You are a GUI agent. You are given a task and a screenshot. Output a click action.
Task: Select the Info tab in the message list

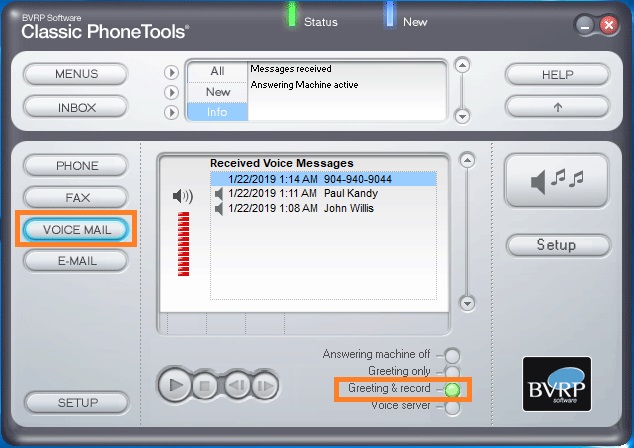(x=217, y=112)
